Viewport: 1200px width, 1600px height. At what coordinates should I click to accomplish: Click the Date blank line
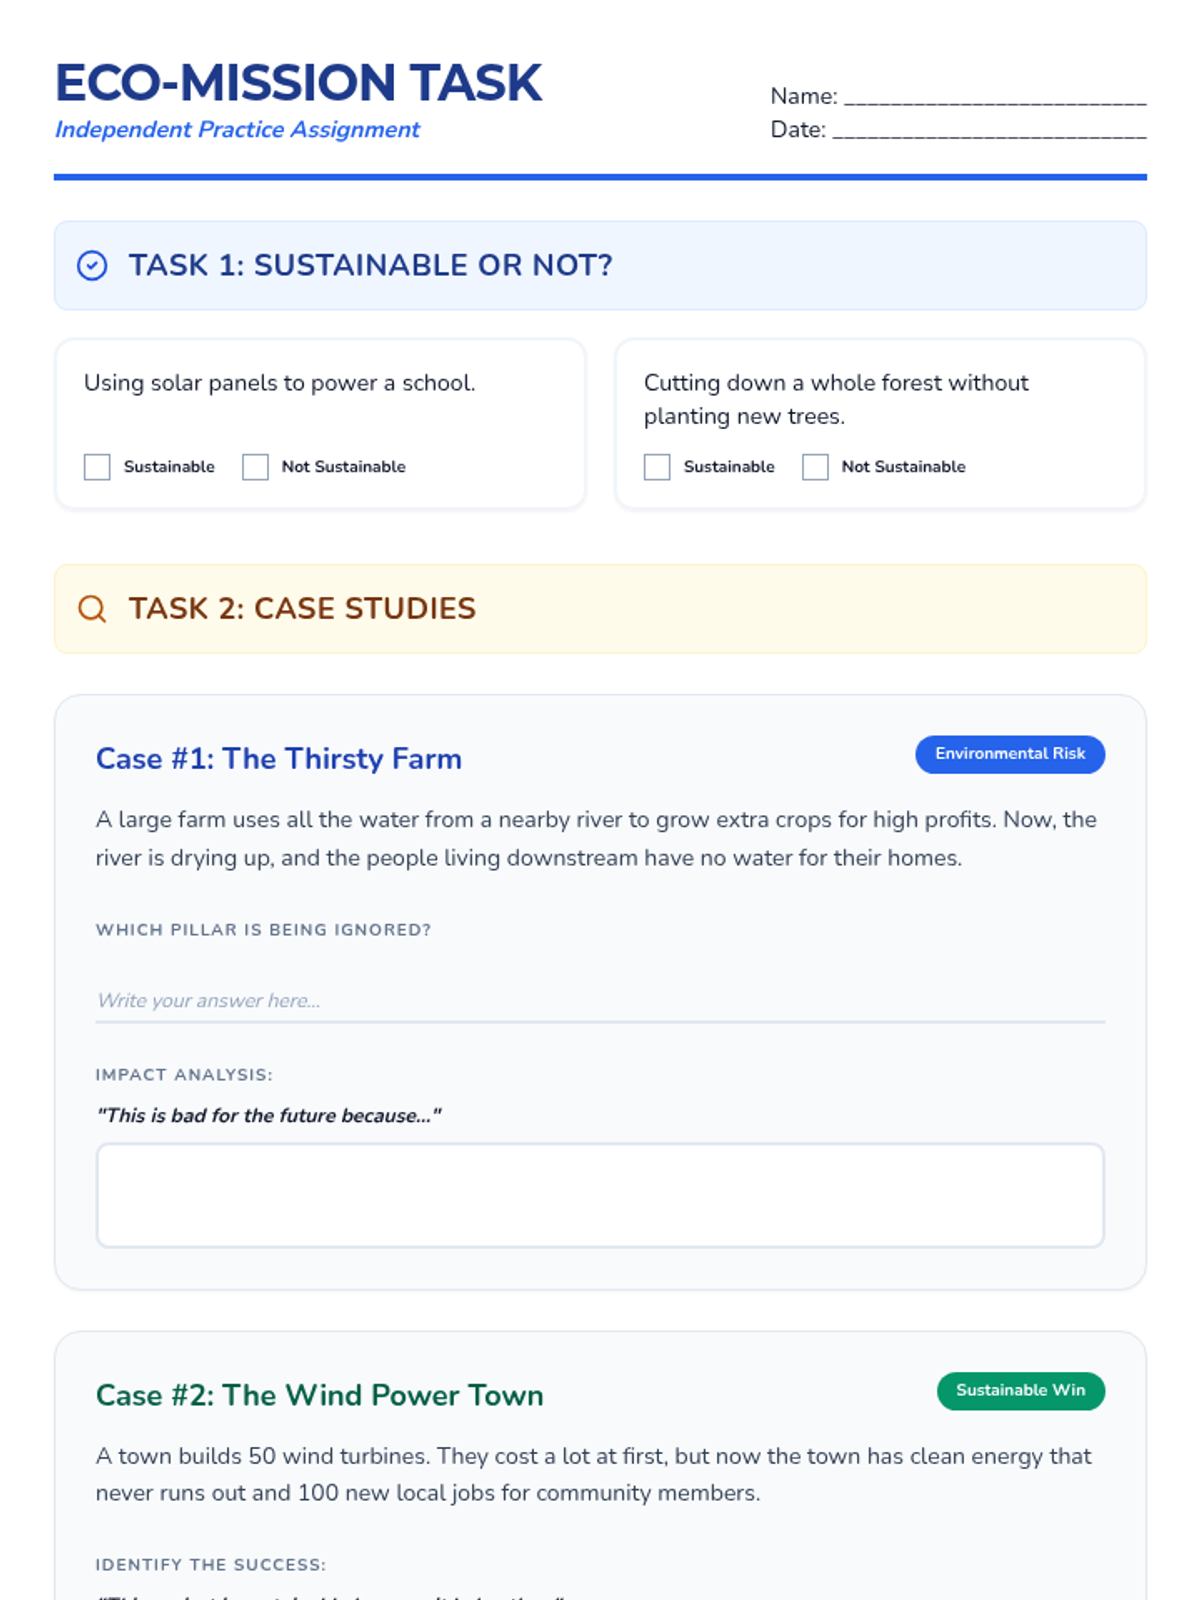[x=988, y=130]
